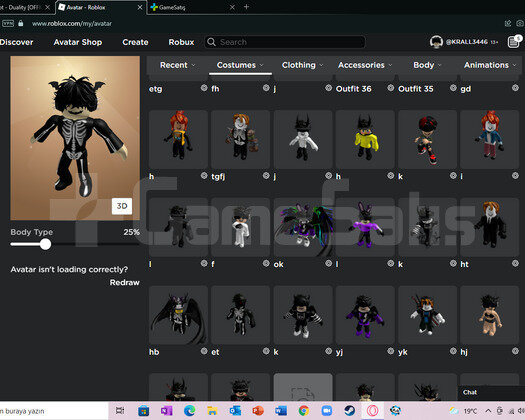The image size is (525, 420).
Task: Click the site lock icon in address bar
Action: (x=21, y=23)
